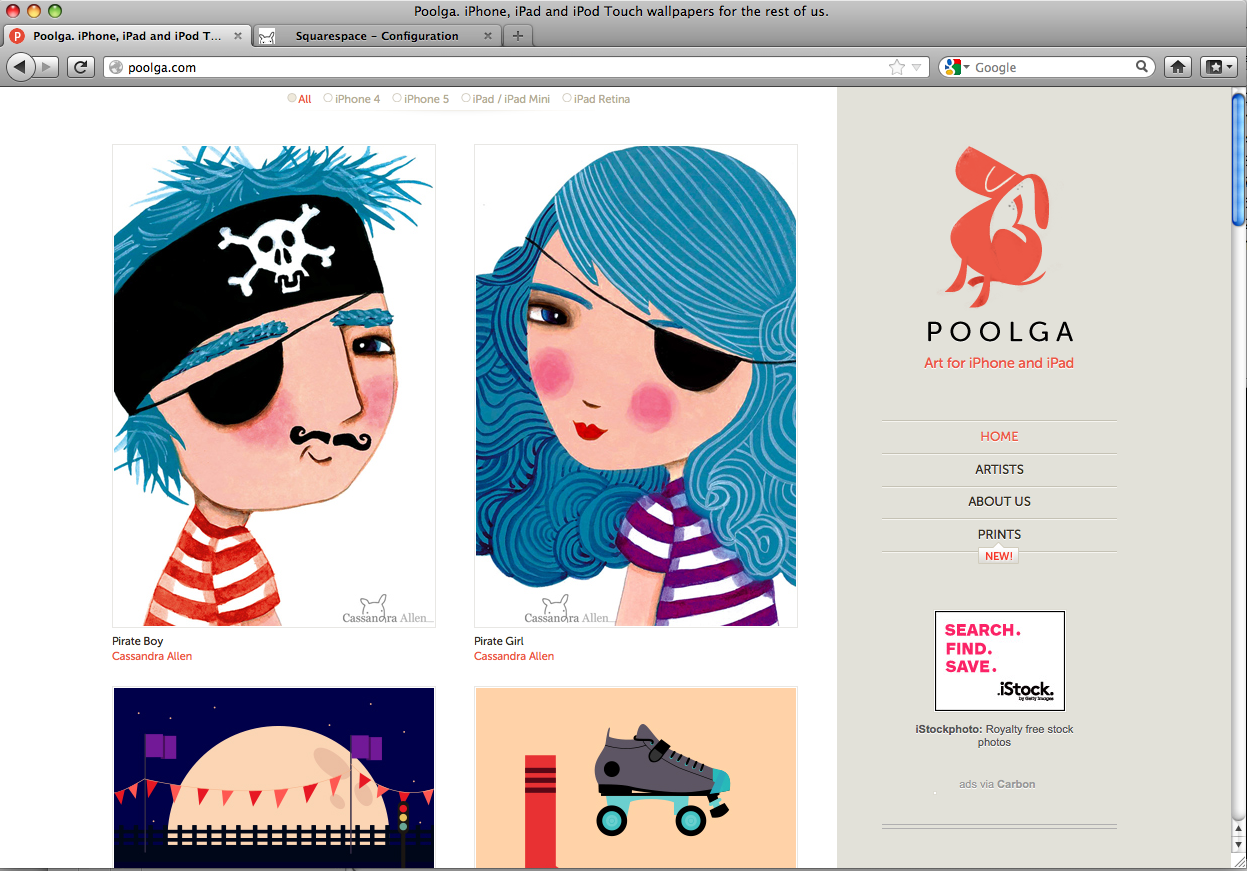Reload the page with the refresh button
The height and width of the screenshot is (871, 1247).
[x=81, y=67]
